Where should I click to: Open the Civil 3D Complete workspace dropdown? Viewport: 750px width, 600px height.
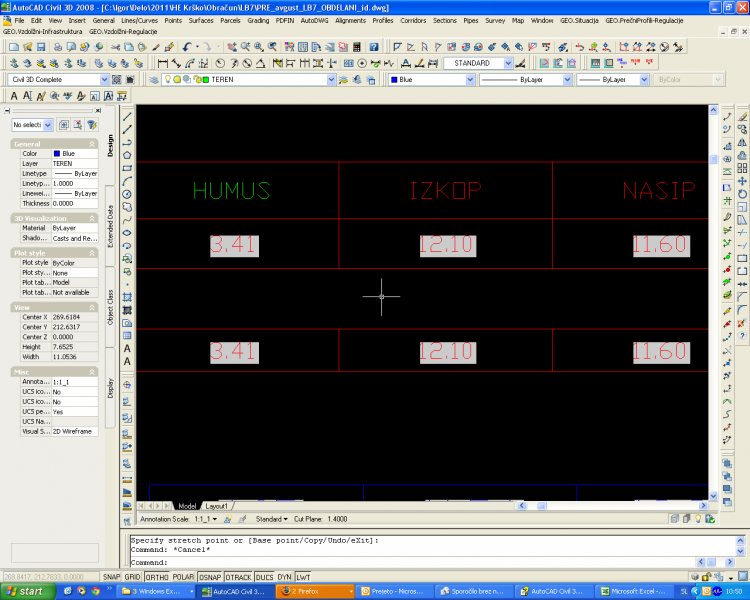coord(104,79)
